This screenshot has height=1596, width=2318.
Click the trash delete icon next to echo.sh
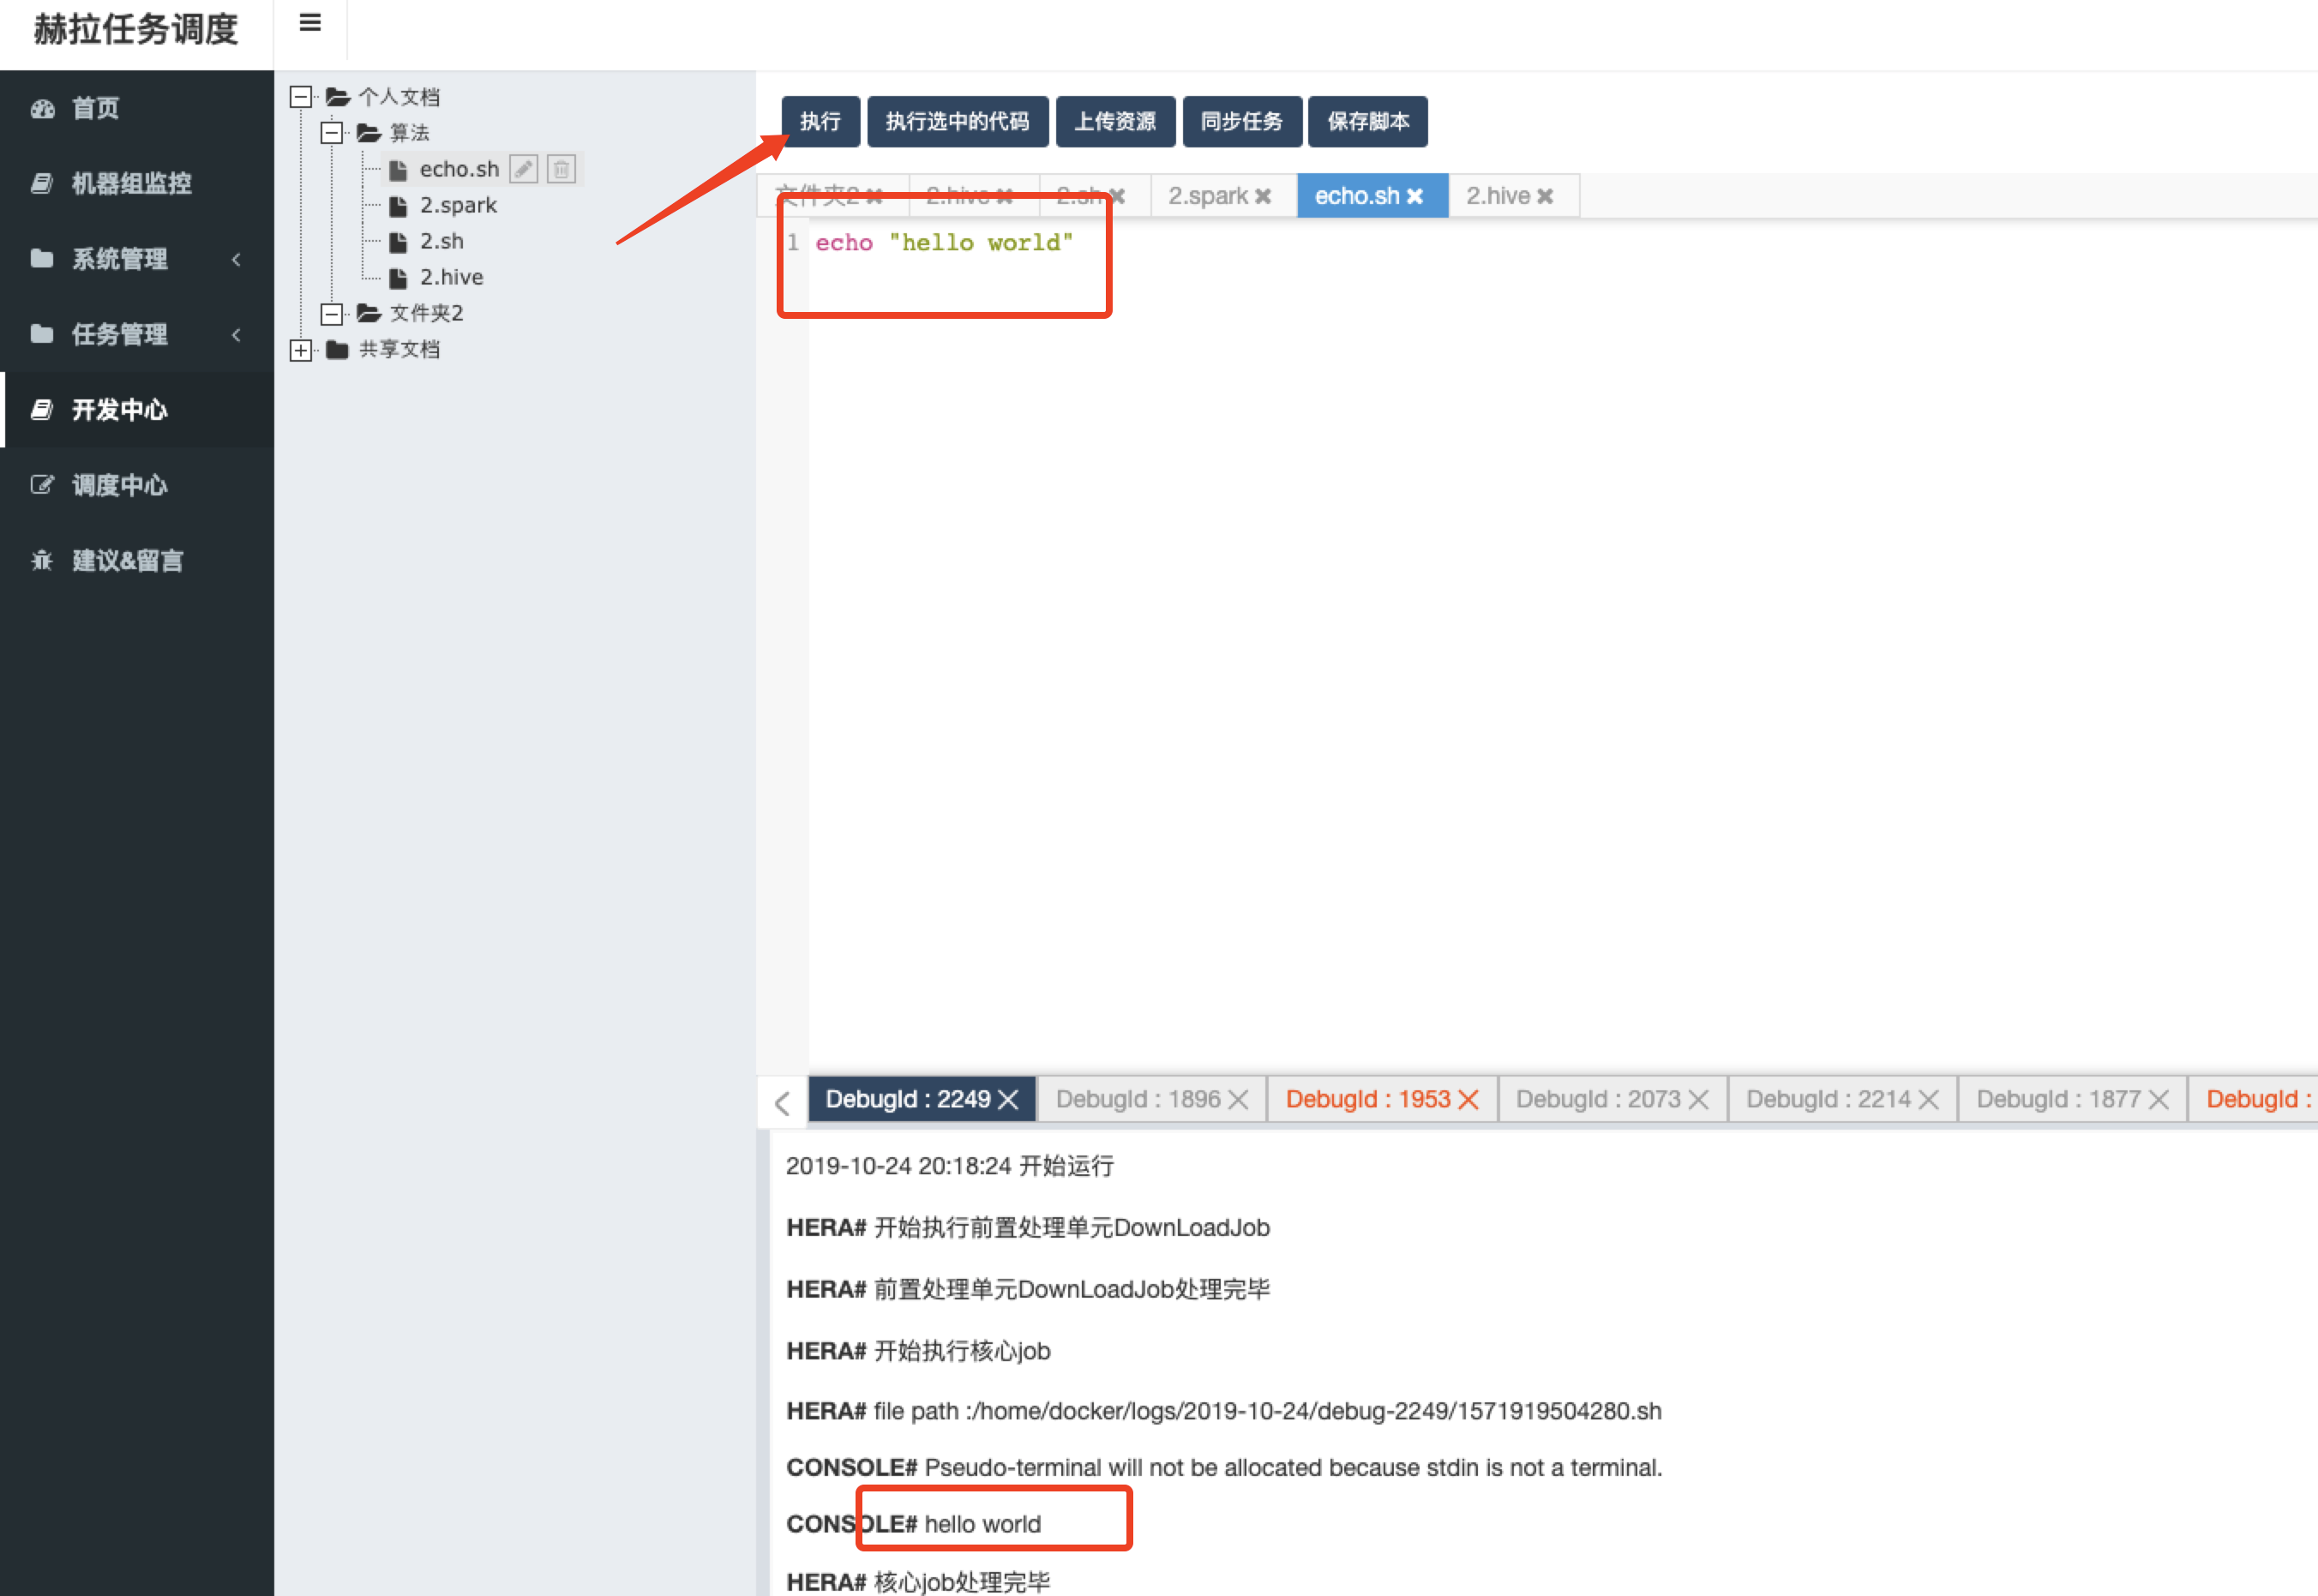click(561, 169)
